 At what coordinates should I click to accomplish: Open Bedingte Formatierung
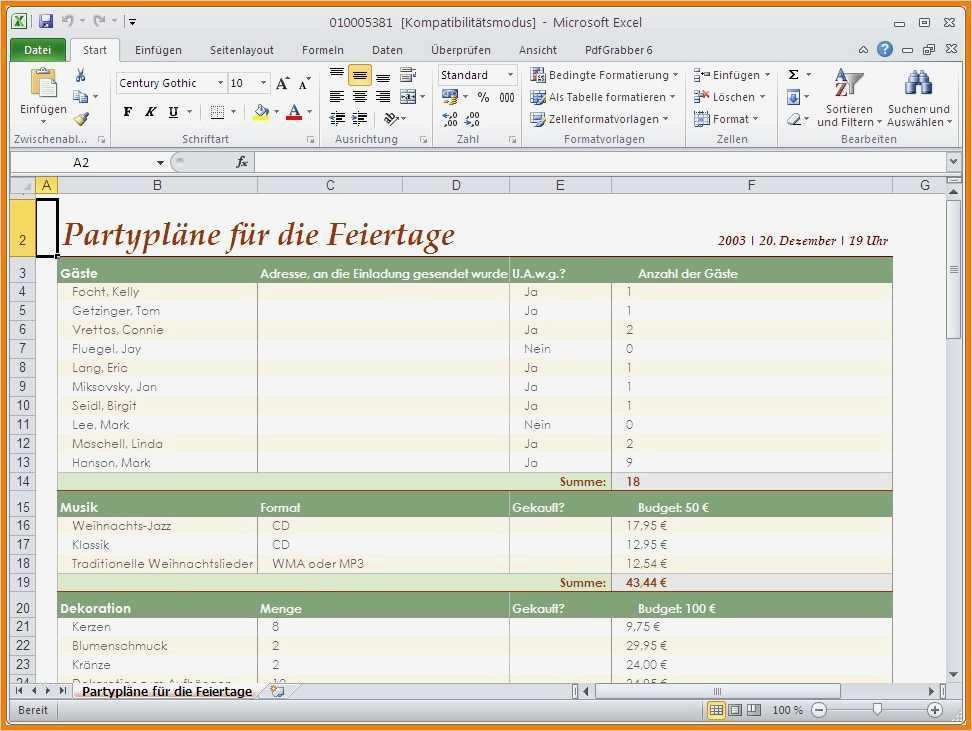click(604, 74)
